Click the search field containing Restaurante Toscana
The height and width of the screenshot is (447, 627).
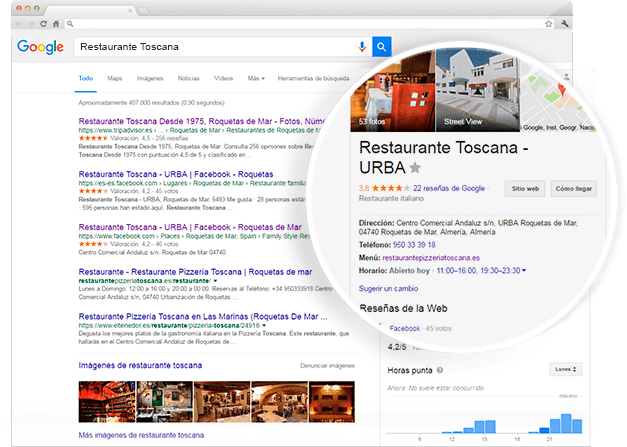(x=215, y=47)
